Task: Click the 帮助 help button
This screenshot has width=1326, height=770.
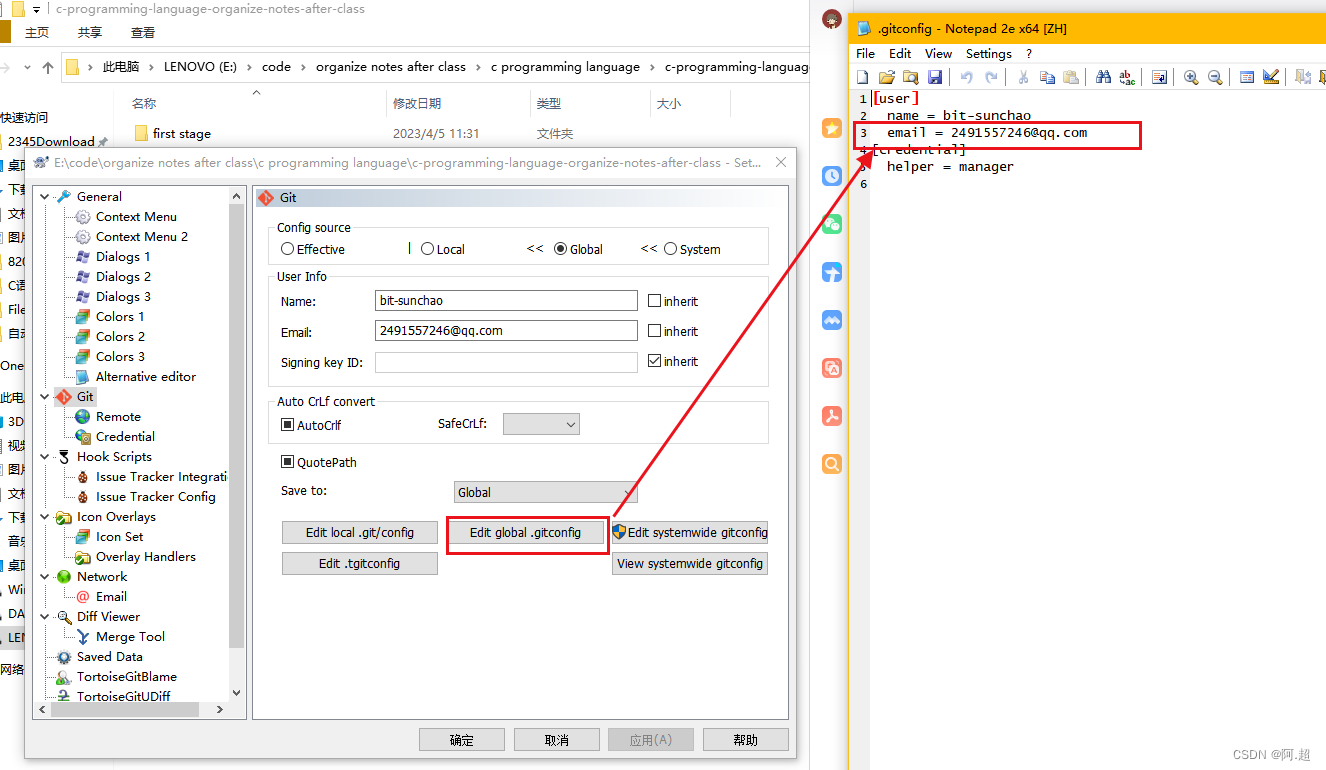Action: (x=746, y=740)
